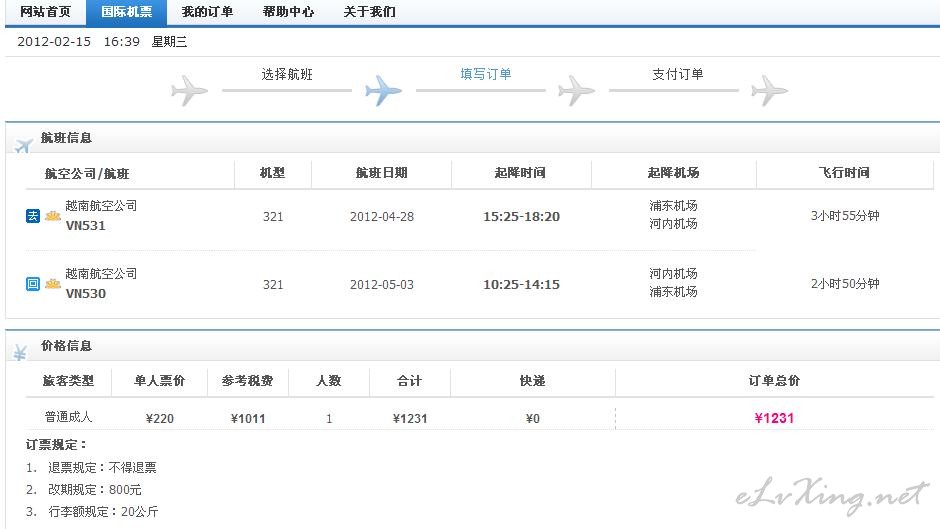
Task: Click the 飞行时间 column header
Action: click(844, 173)
